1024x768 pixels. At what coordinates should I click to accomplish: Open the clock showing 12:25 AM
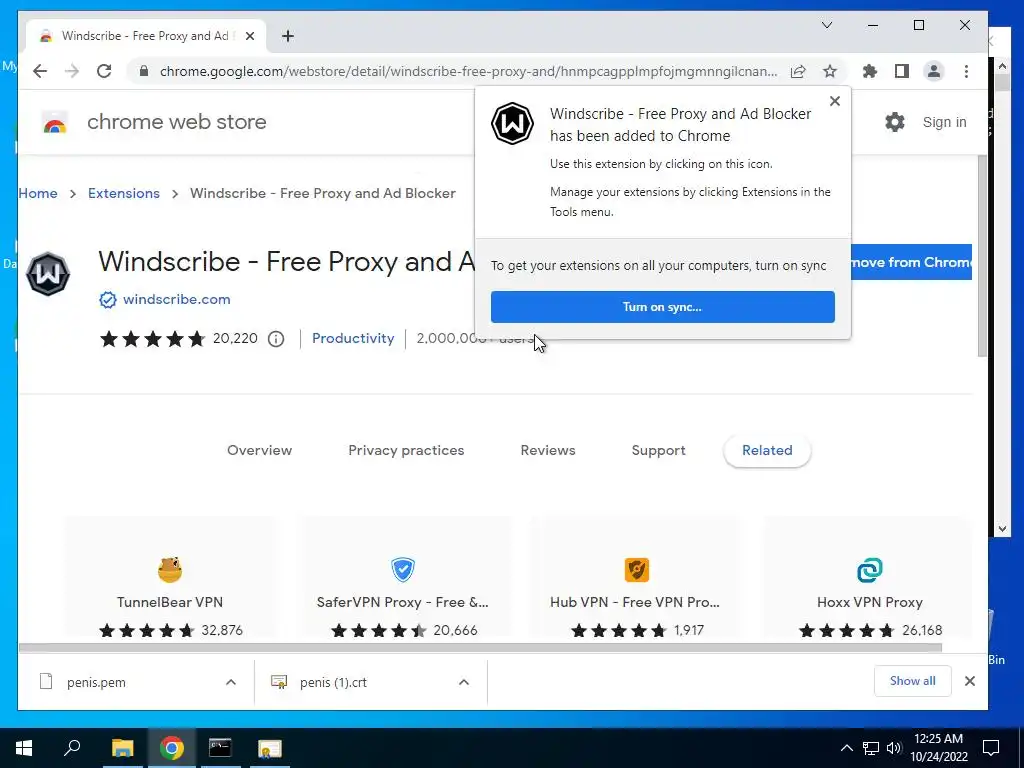[938, 748]
